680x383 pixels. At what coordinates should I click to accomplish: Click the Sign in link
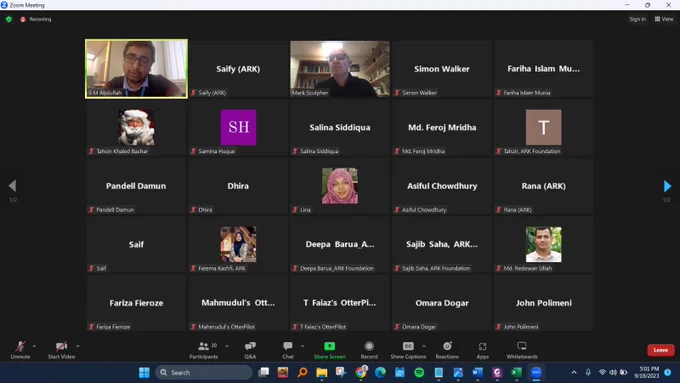[638, 19]
